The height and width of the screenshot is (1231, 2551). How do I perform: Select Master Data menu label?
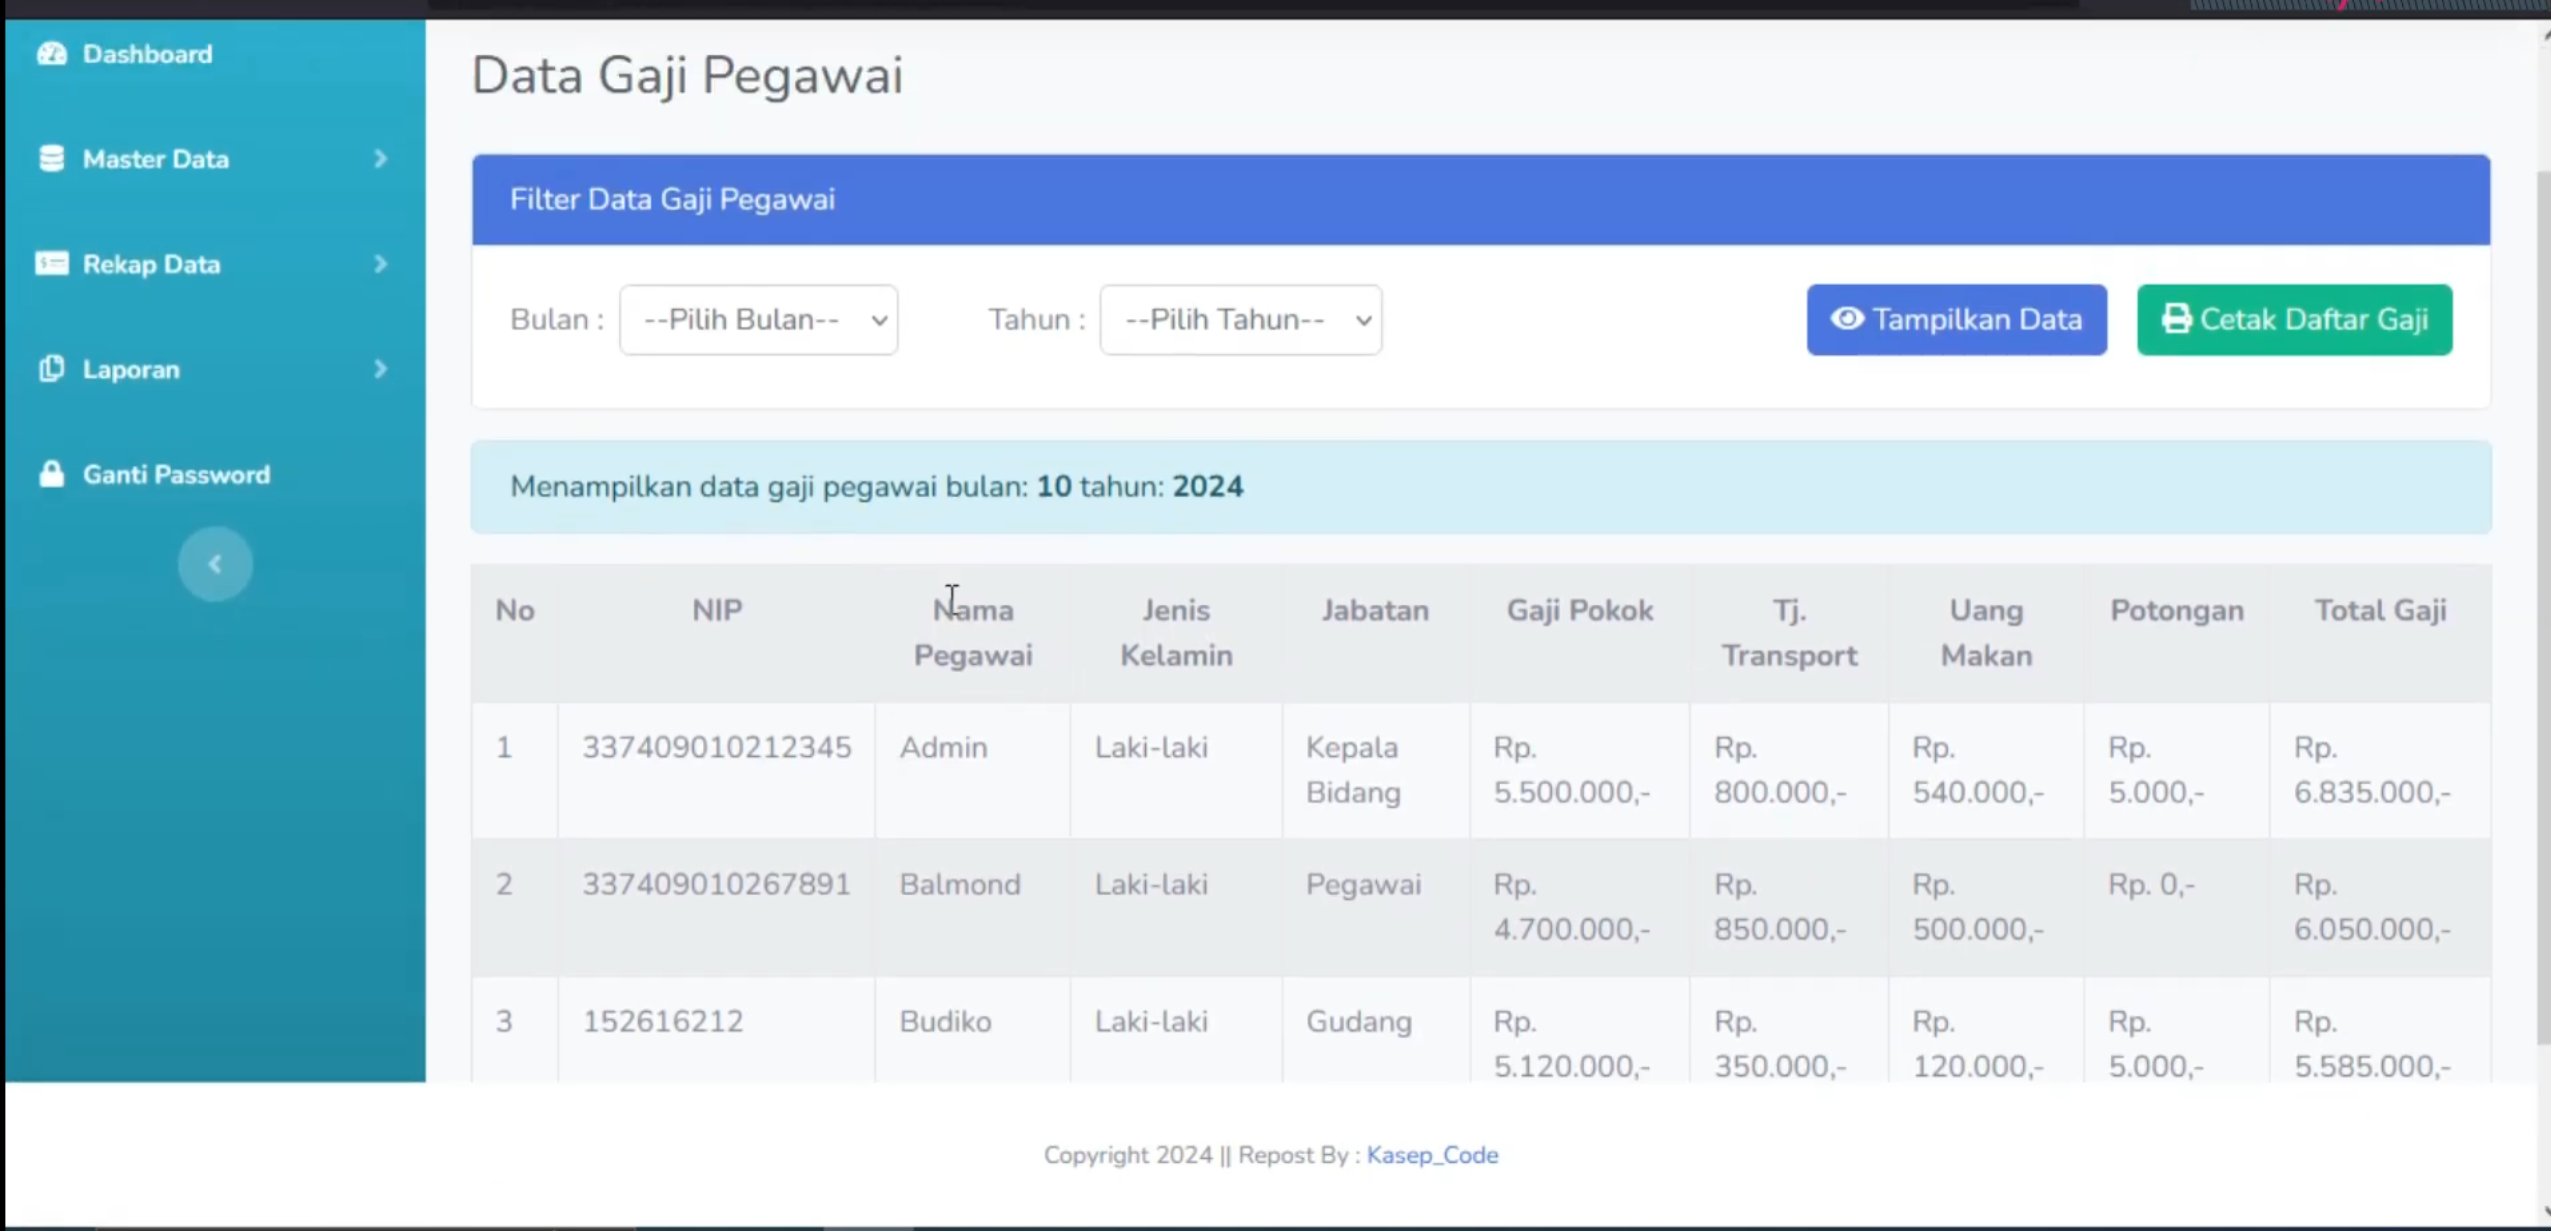(156, 159)
